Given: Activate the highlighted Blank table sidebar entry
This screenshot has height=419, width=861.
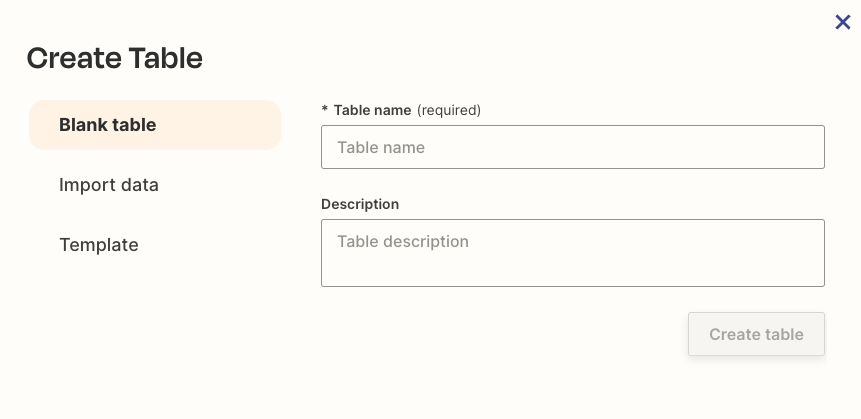Looking at the screenshot, I should (155, 125).
